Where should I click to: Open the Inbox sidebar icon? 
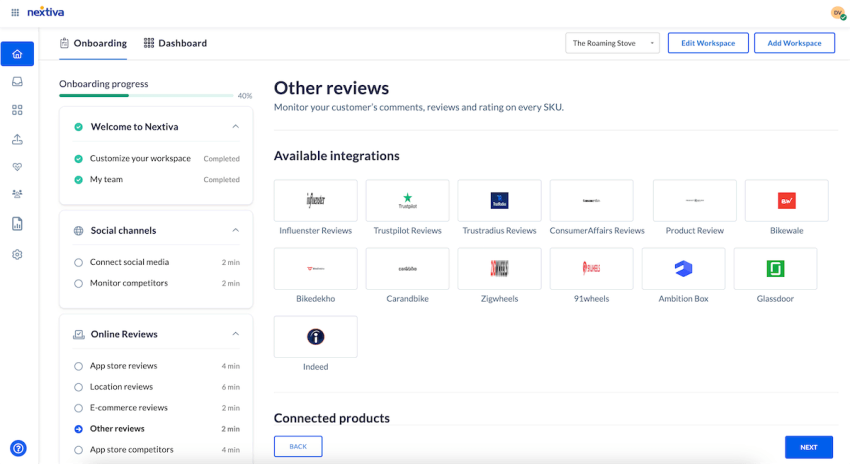point(17,82)
